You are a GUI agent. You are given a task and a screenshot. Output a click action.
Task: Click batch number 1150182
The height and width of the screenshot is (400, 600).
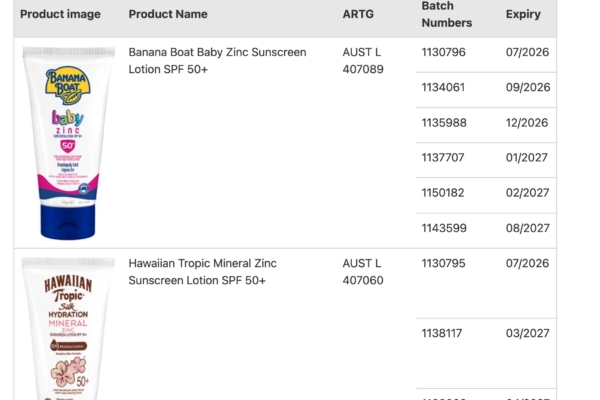[x=443, y=193]
